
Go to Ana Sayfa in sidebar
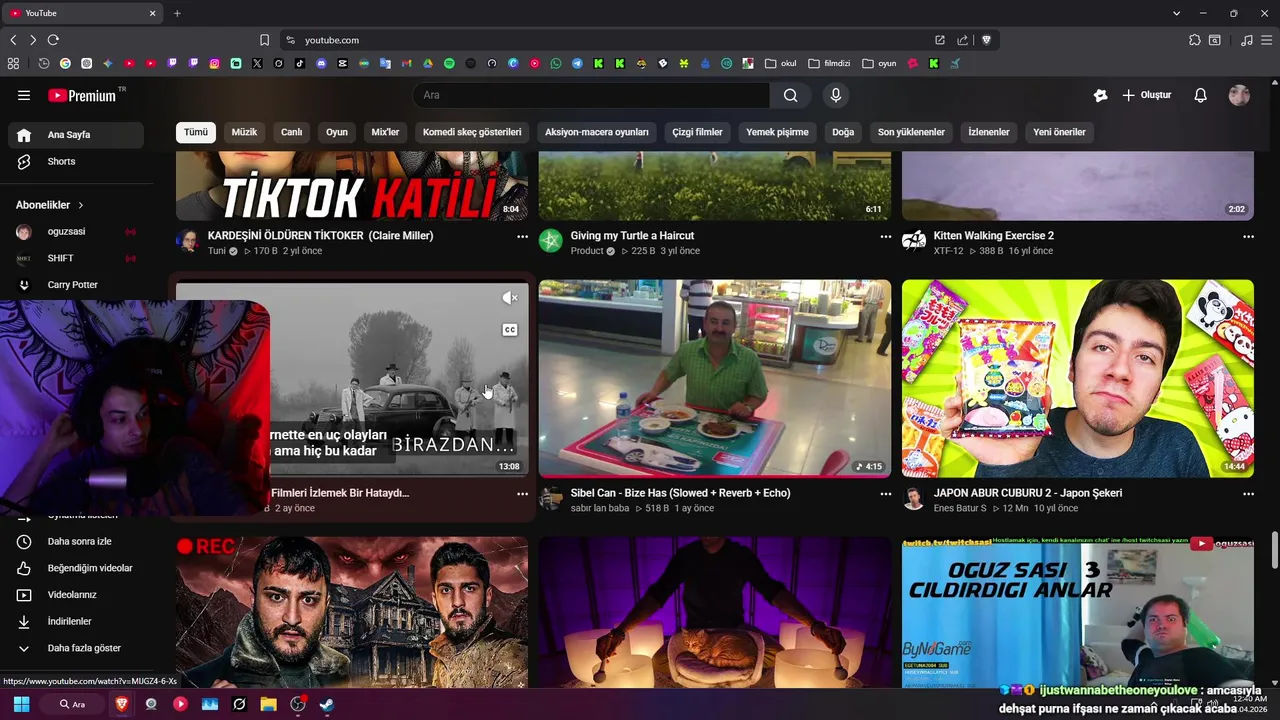(76, 135)
